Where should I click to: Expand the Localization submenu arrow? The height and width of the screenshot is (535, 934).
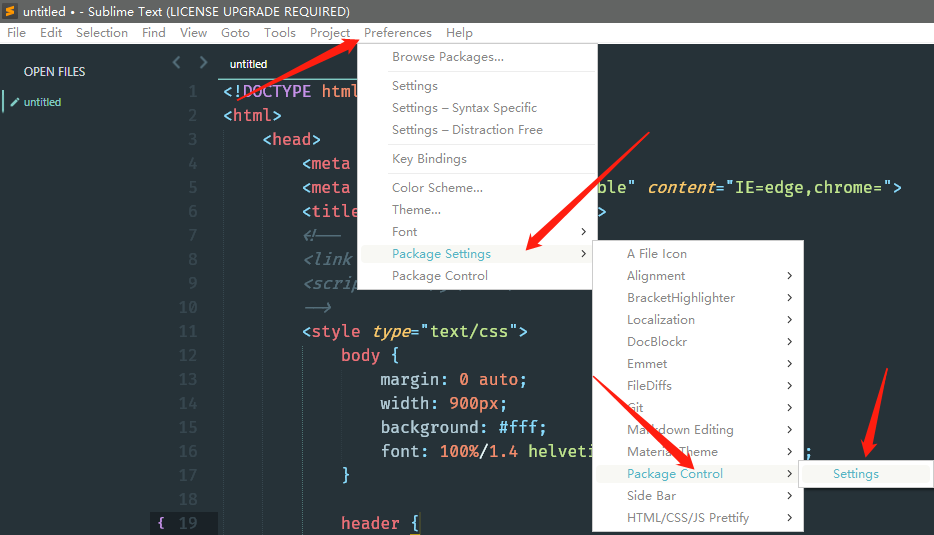[789, 320]
